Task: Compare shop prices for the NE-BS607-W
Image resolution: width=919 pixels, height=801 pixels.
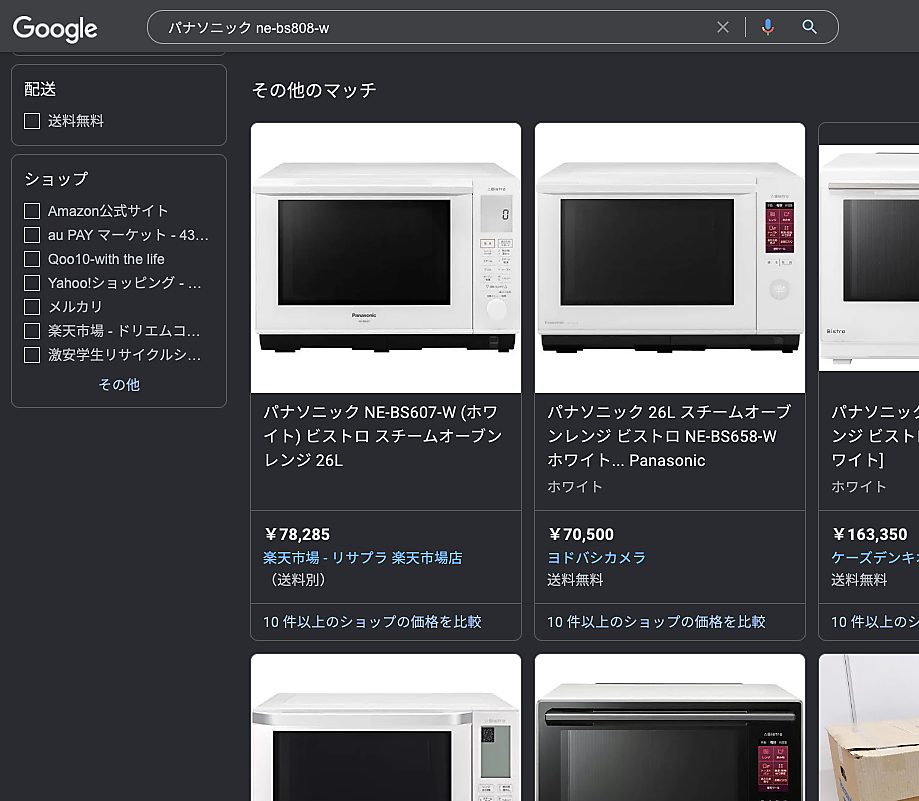Action: 372,622
